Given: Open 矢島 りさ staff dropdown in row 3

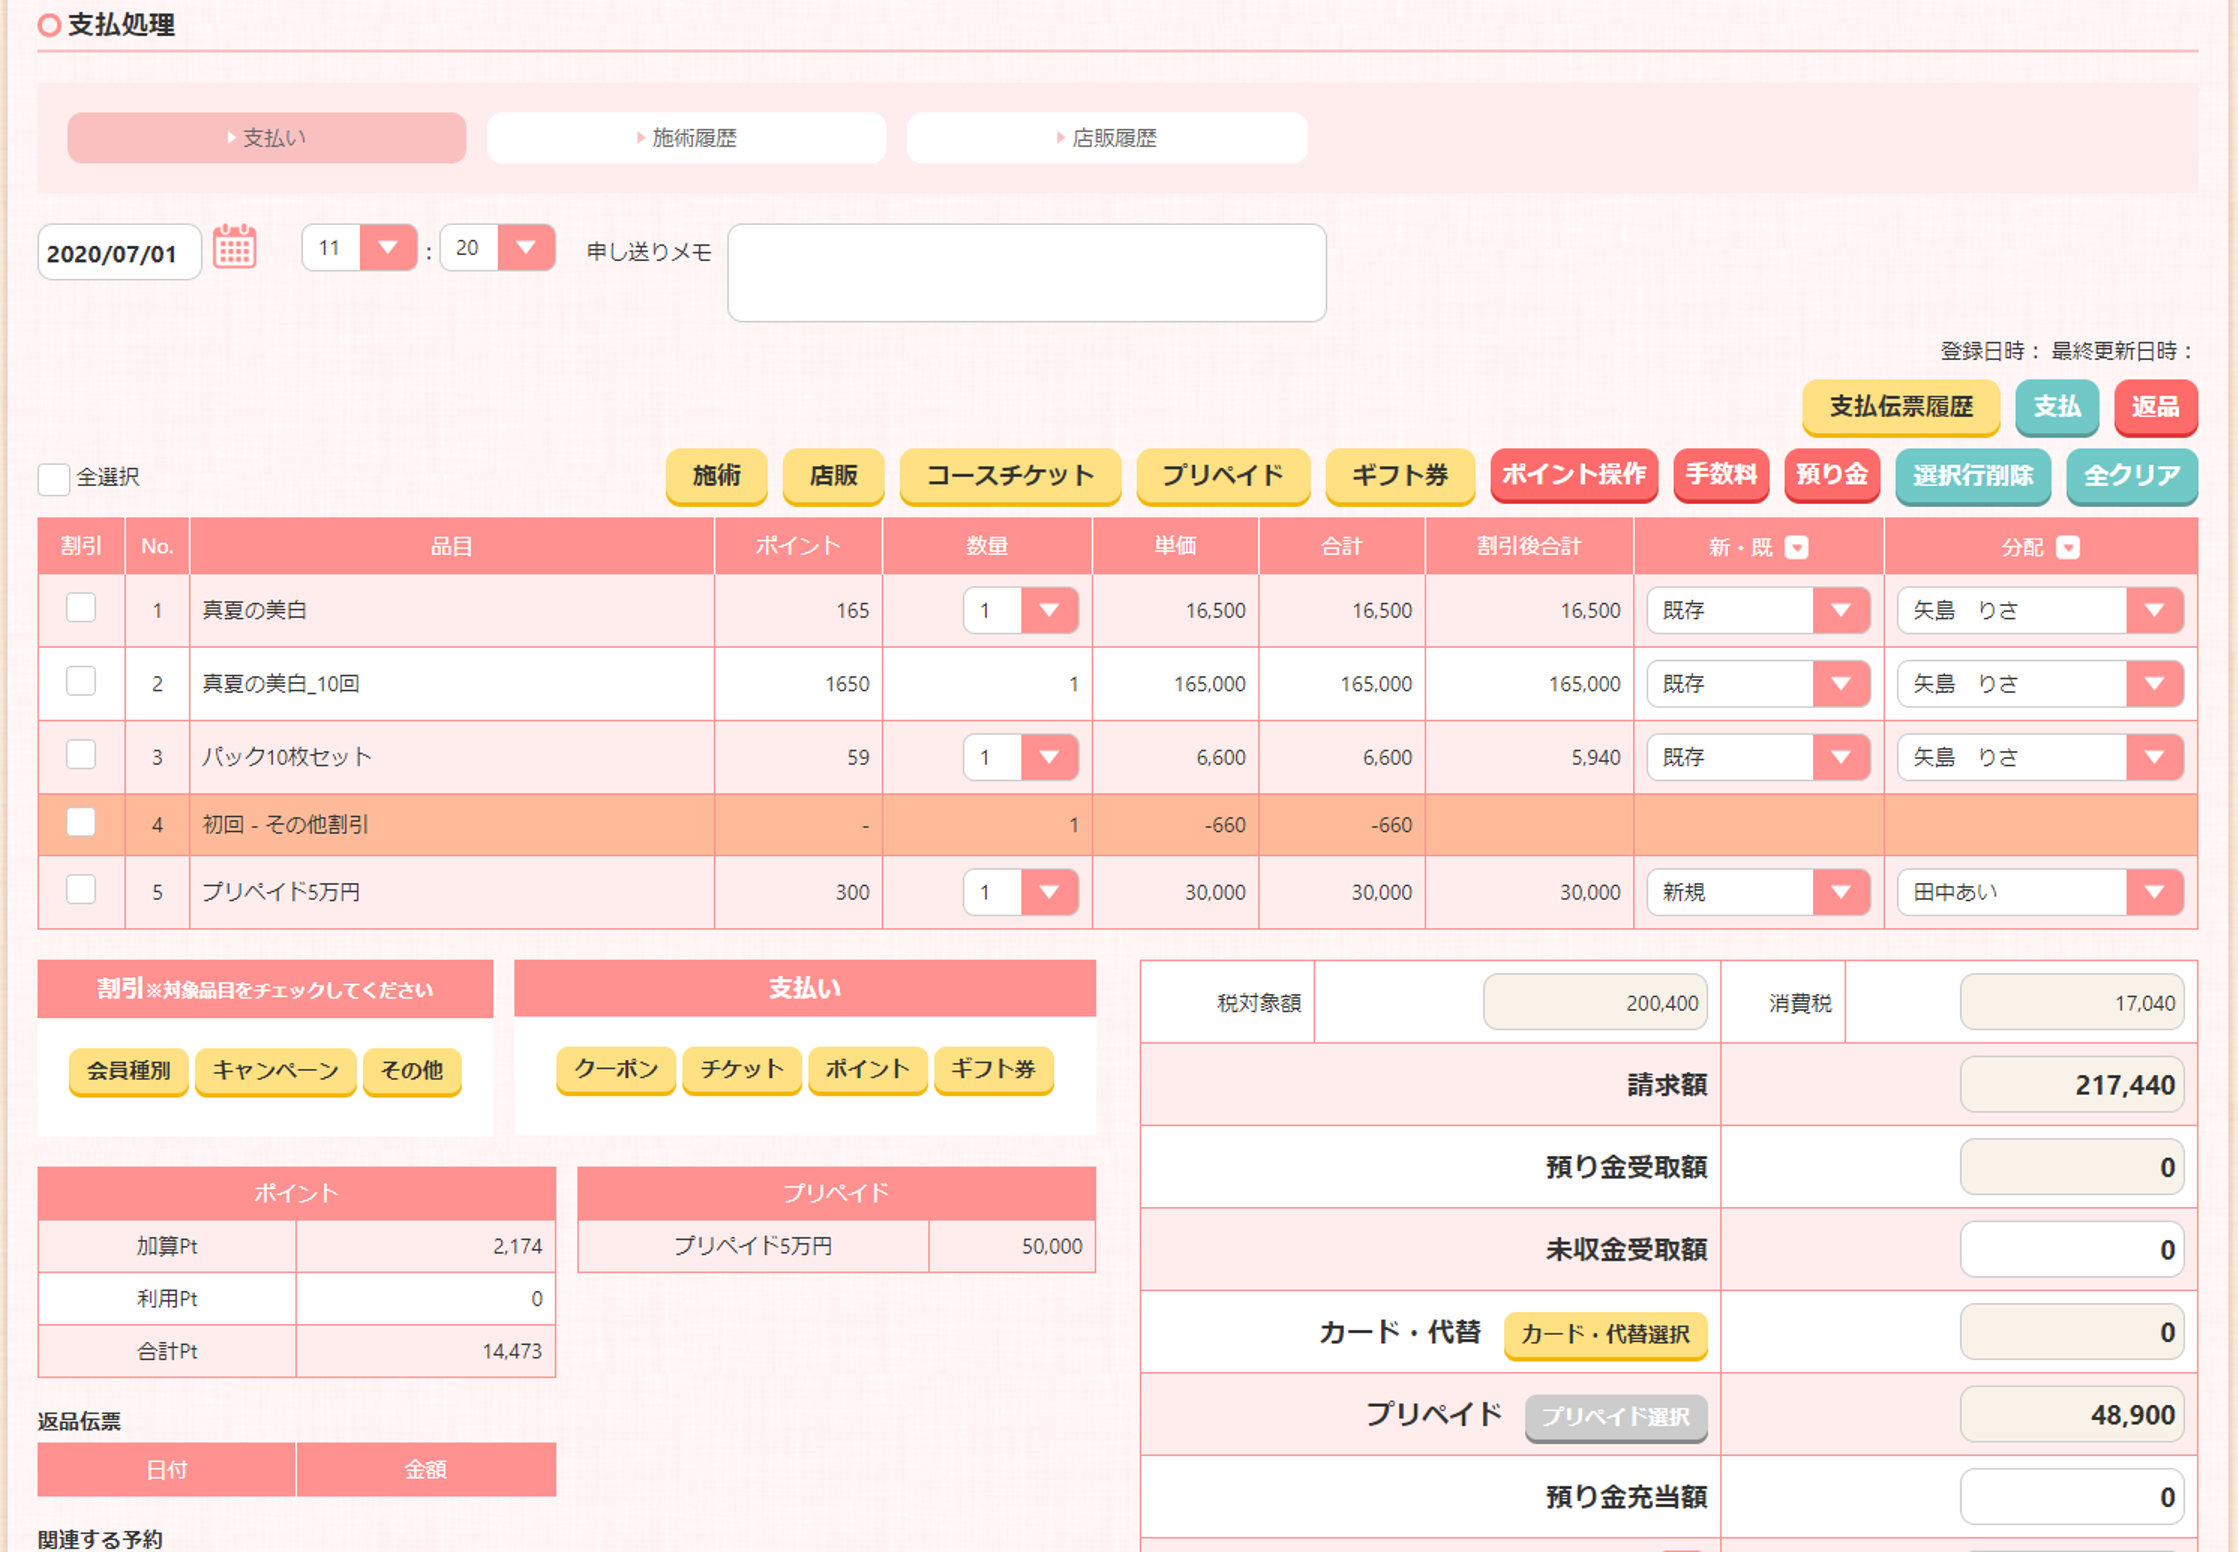Looking at the screenshot, I should (x=2040, y=757).
